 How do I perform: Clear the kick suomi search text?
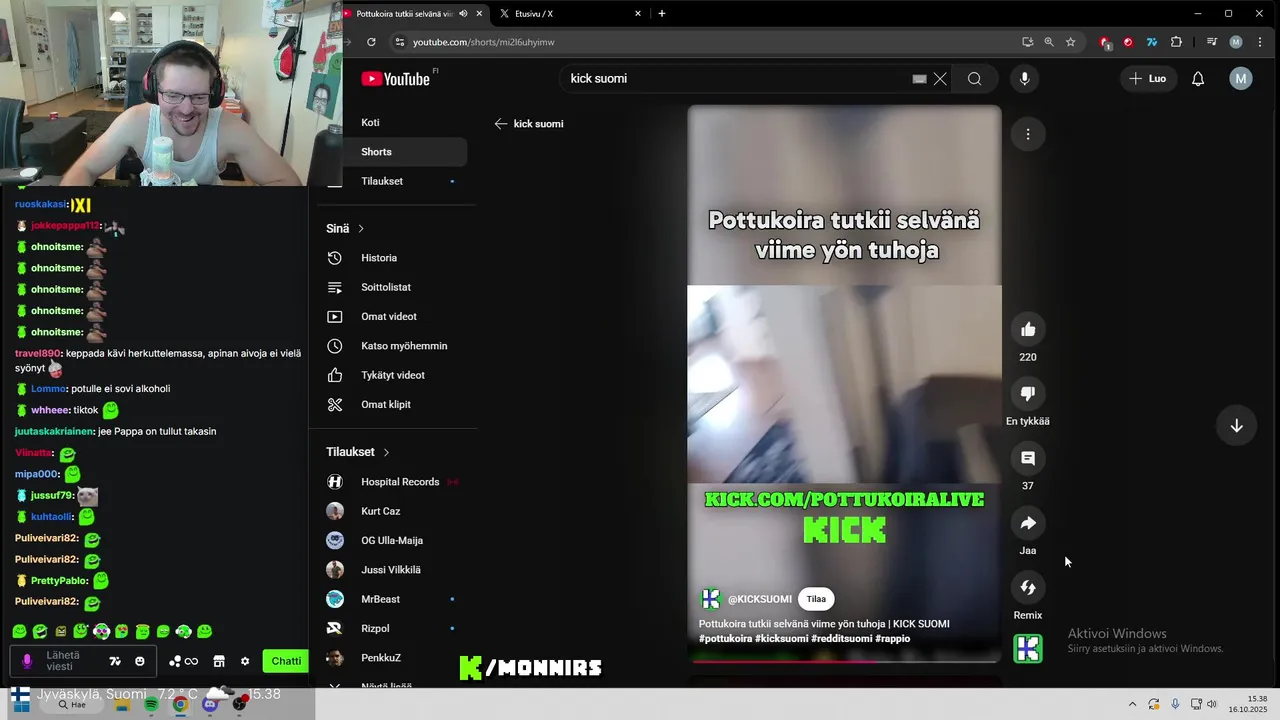tap(940, 79)
